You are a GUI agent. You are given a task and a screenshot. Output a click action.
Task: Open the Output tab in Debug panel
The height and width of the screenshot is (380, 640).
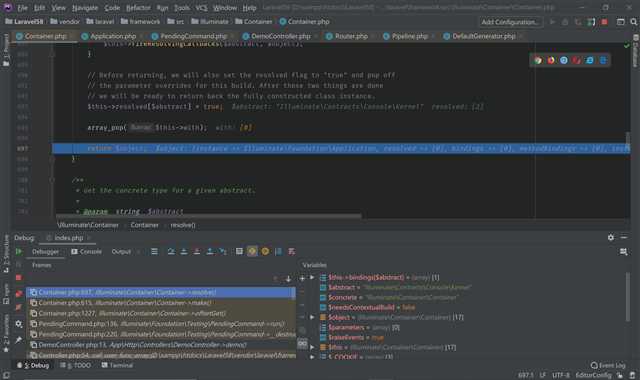[121, 252]
